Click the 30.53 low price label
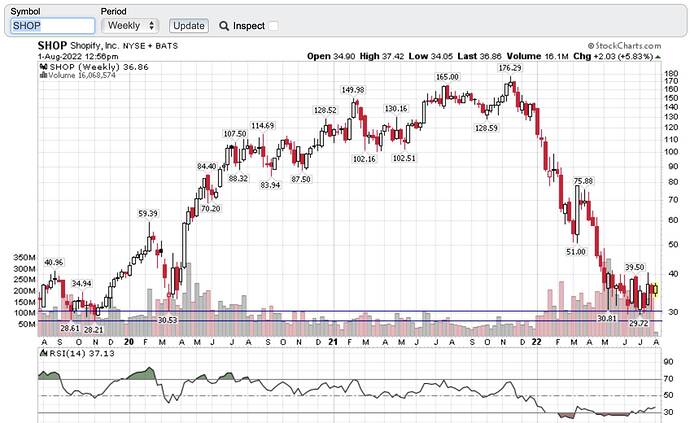Screen dimensions: 690x423 pyautogui.click(x=168, y=320)
